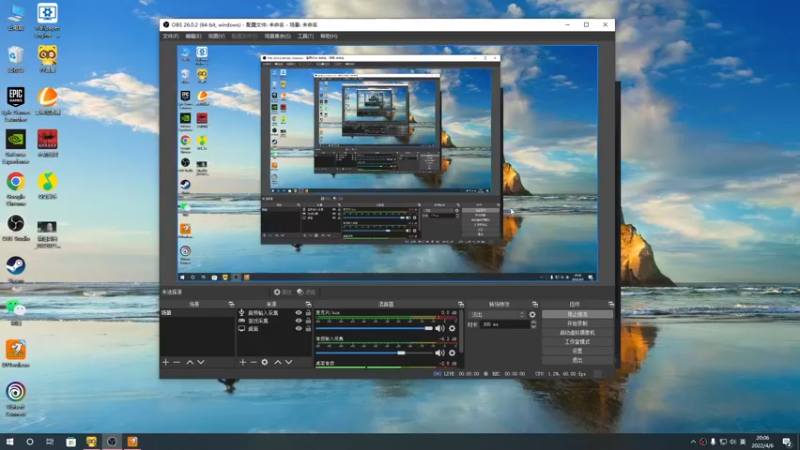Open Google Chrome desktop icon

pos(16,189)
